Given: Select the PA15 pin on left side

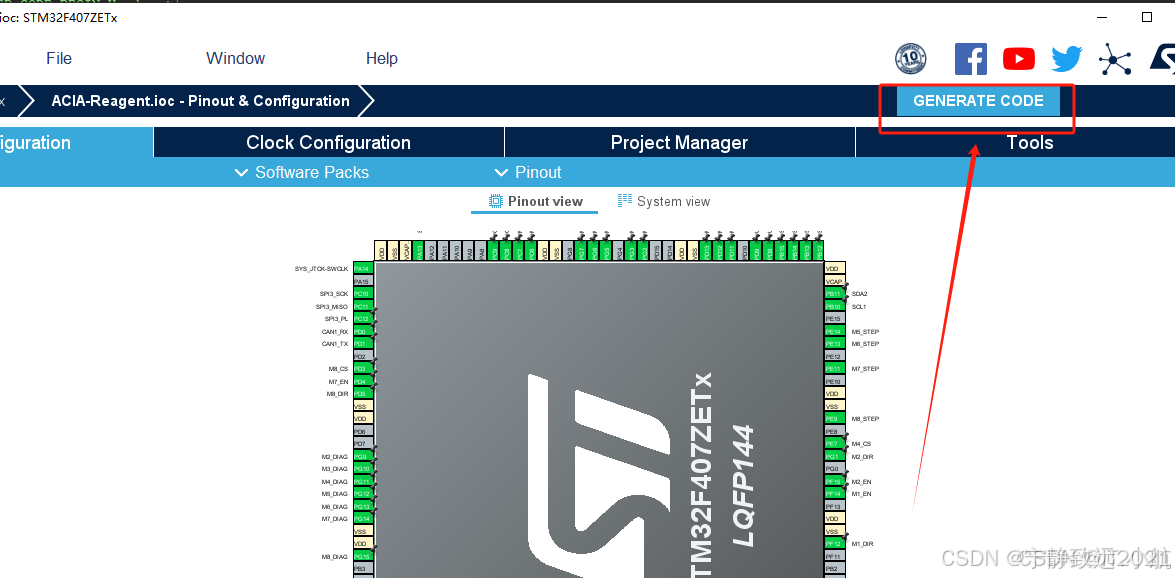Looking at the screenshot, I should tap(363, 281).
